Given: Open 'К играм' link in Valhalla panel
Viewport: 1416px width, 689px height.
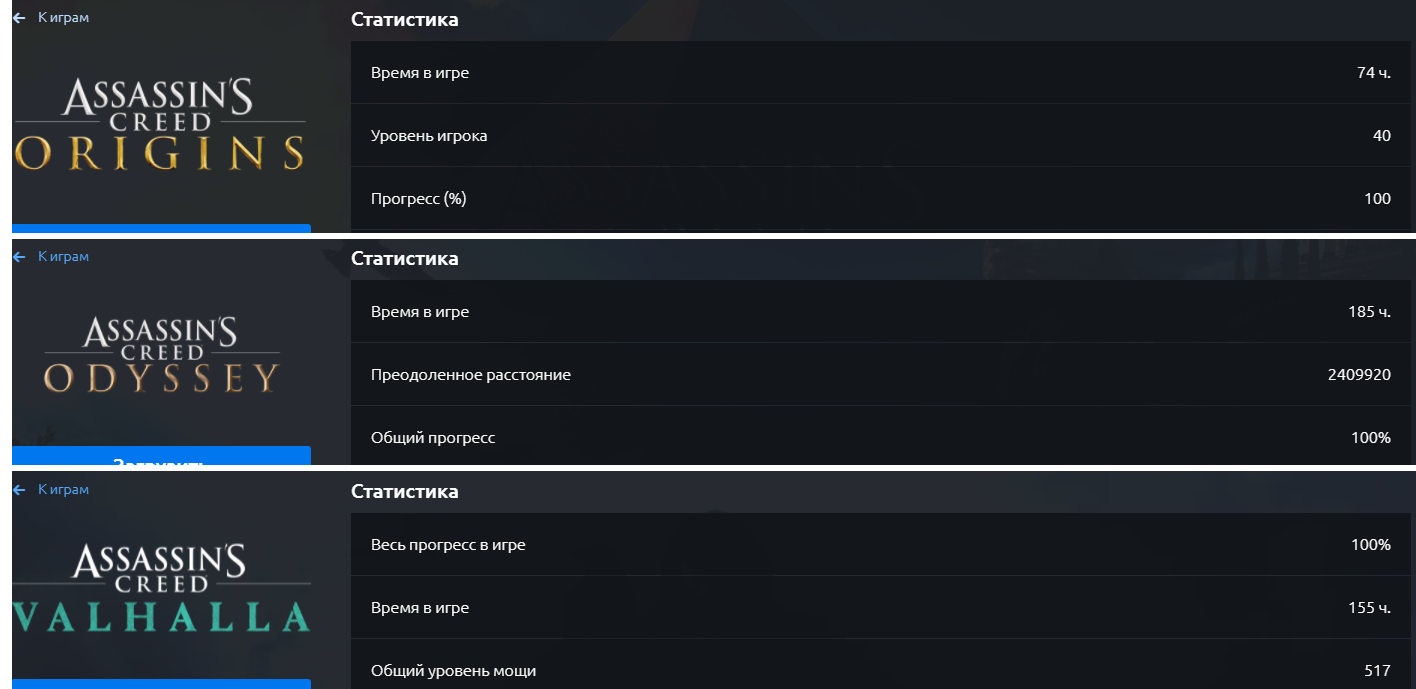Looking at the screenshot, I should (x=63, y=490).
